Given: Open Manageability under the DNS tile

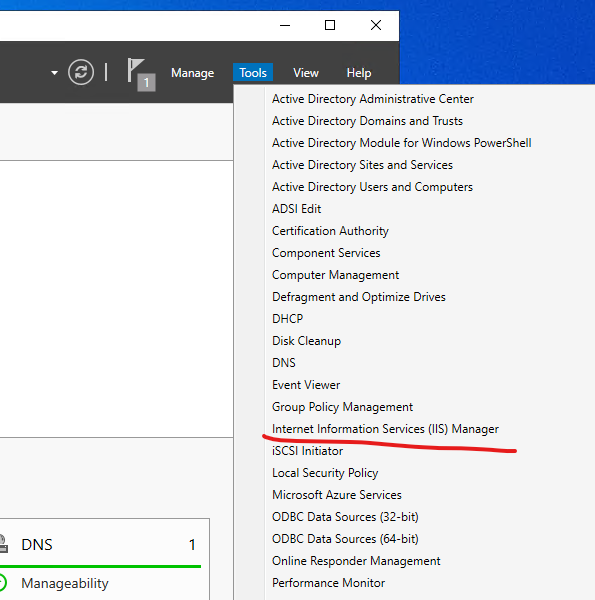Looking at the screenshot, I should [x=65, y=583].
